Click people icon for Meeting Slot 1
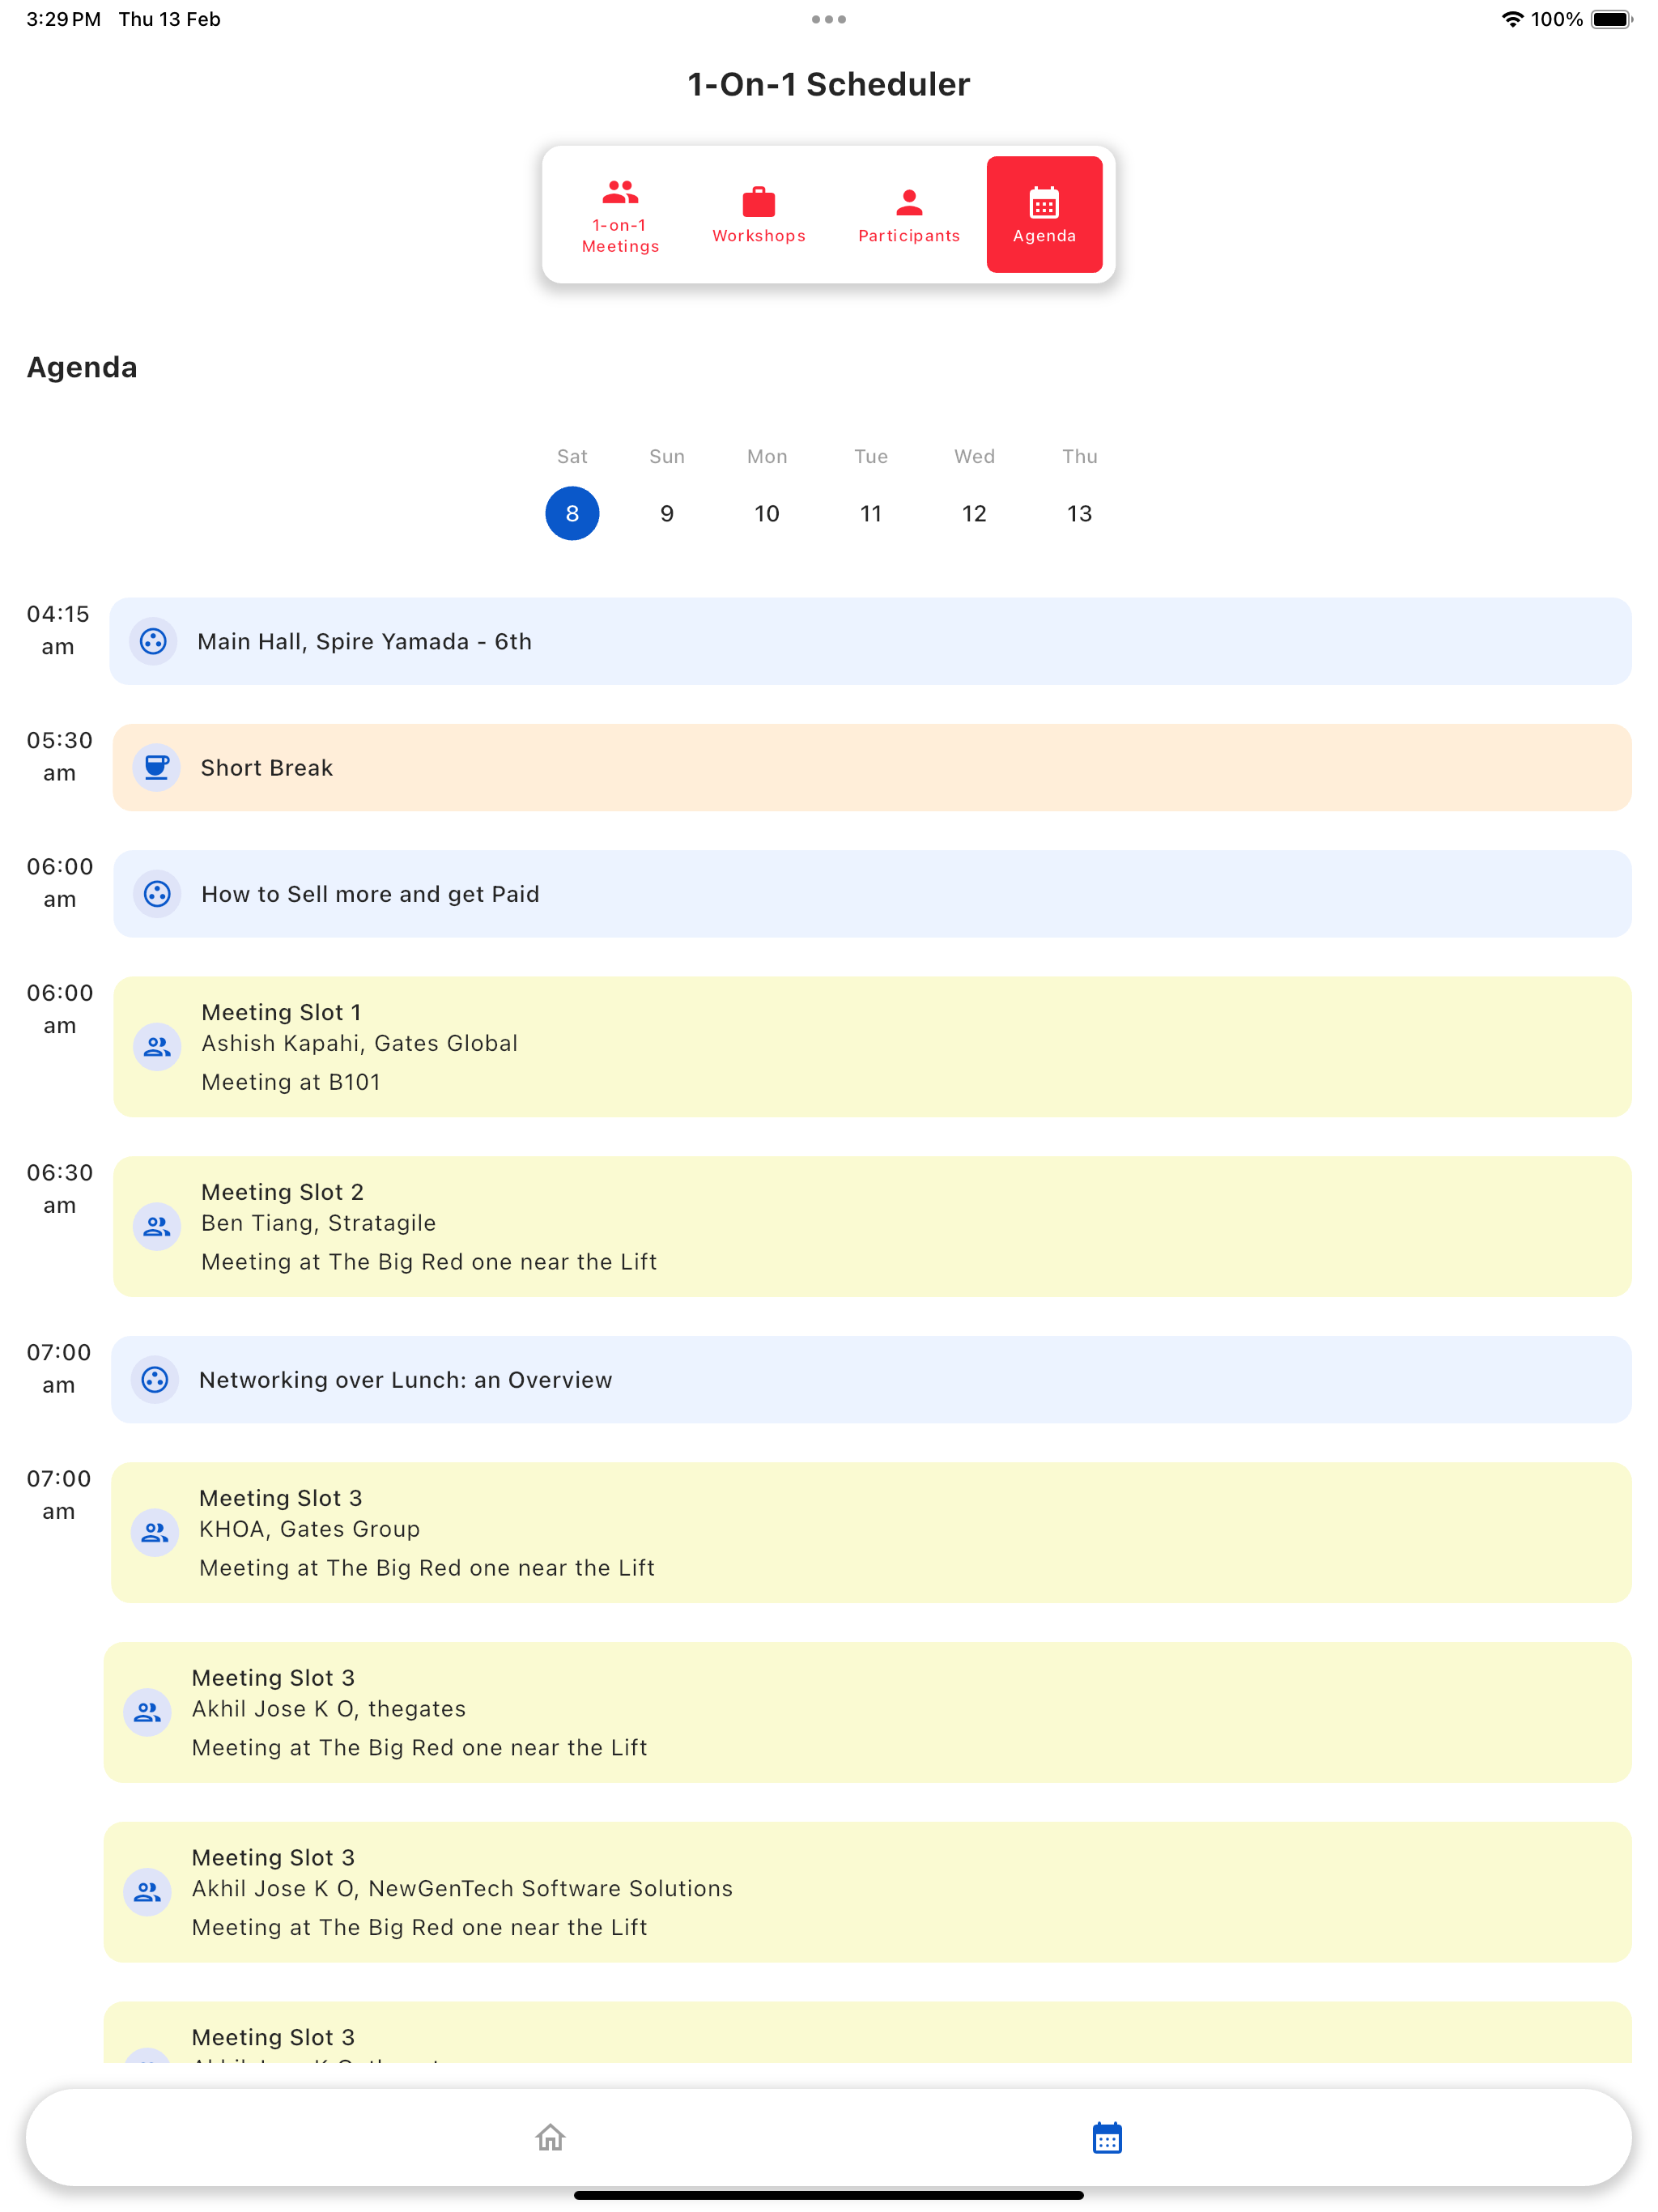Screen dimensions: 1658x2212 tap(157, 1046)
